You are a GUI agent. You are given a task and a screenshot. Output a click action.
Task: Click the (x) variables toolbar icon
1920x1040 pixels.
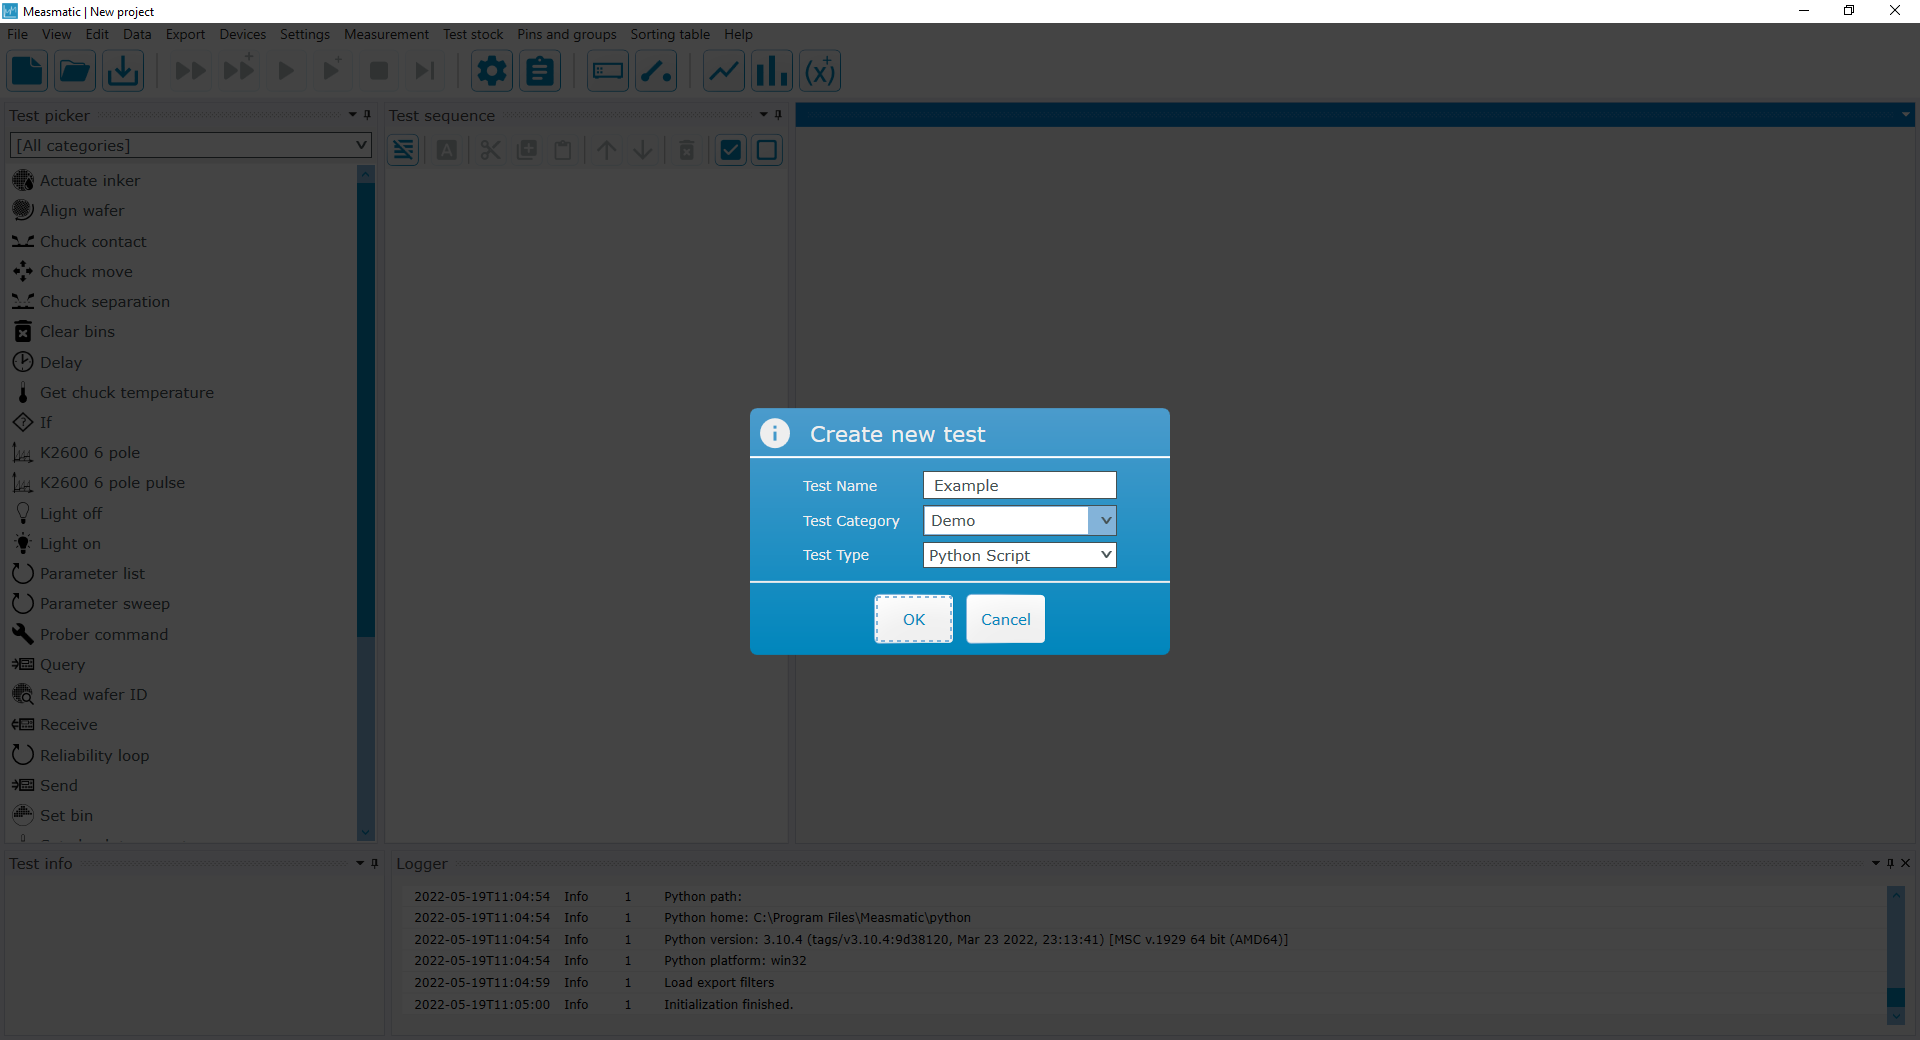point(820,71)
